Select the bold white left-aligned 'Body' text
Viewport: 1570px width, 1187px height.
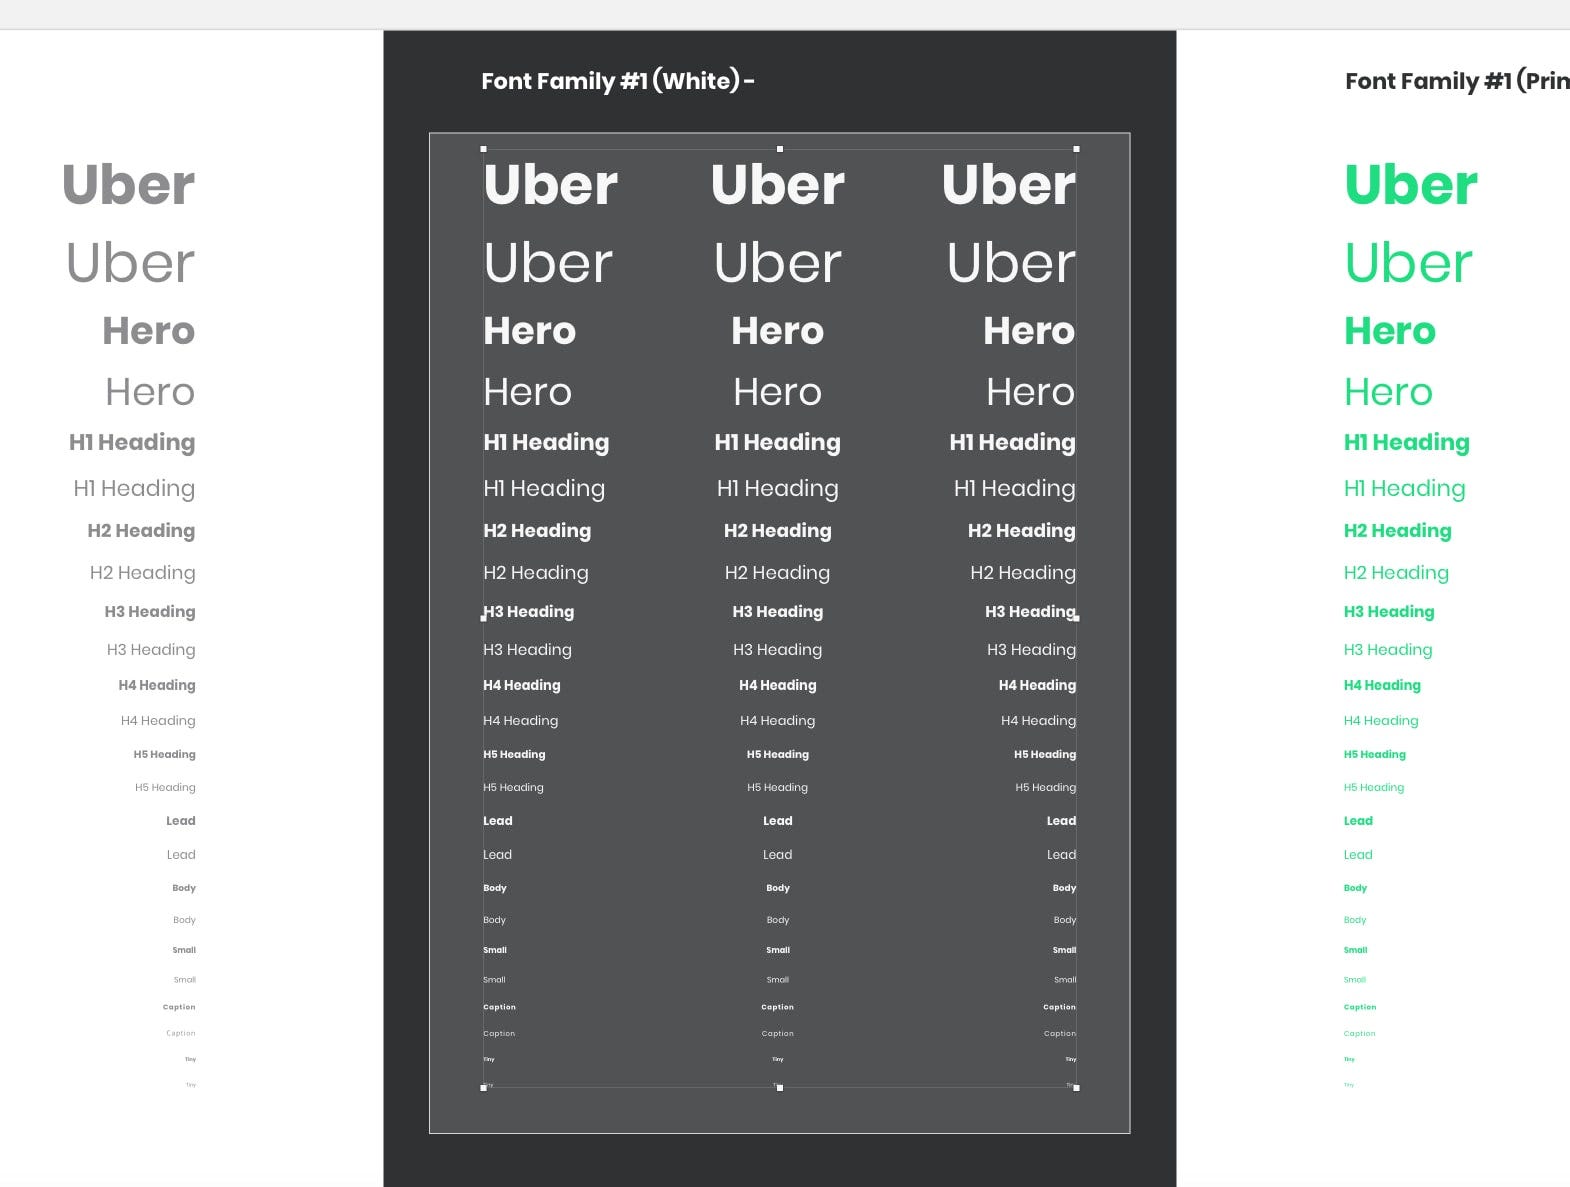[495, 888]
